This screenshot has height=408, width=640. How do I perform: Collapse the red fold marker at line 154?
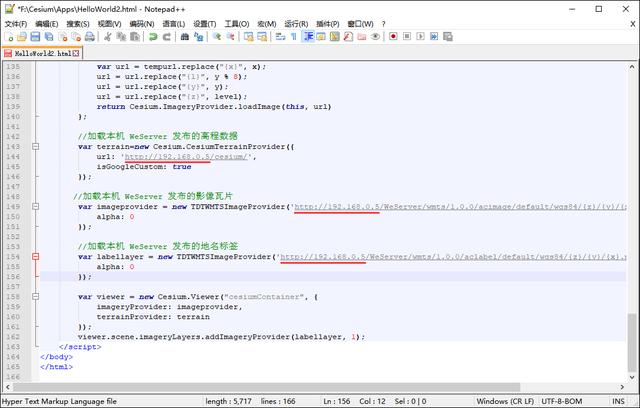pyautogui.click(x=36, y=257)
